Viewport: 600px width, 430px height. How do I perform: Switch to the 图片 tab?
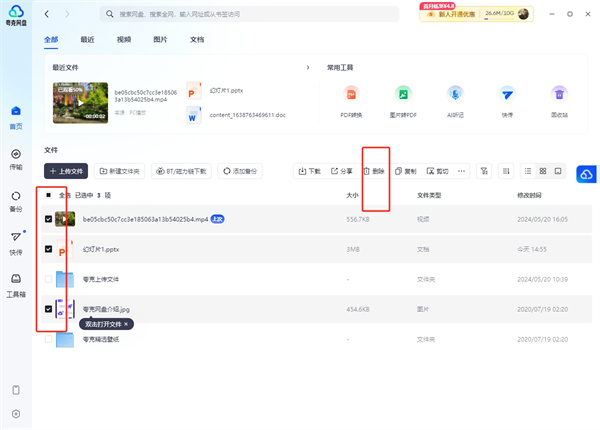tap(160, 39)
